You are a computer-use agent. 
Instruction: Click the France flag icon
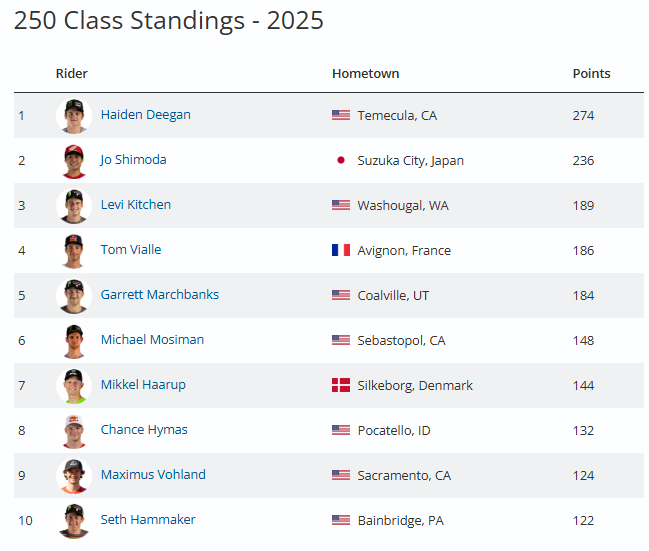point(340,250)
